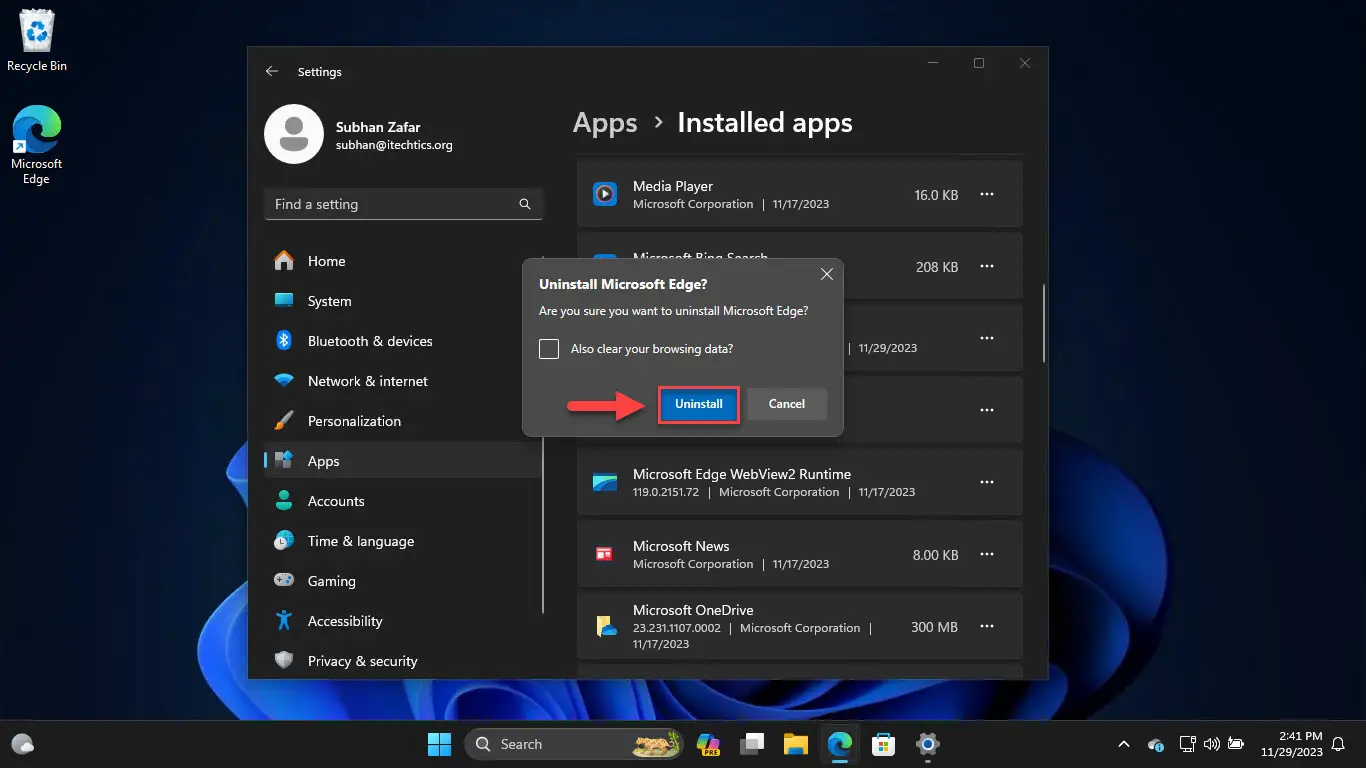
Task: Click the Microsoft OneDrive app icon
Action: tap(605, 626)
